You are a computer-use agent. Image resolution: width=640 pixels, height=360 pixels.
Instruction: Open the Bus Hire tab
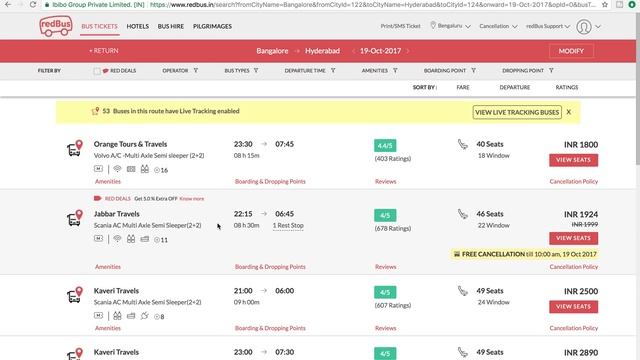171,26
